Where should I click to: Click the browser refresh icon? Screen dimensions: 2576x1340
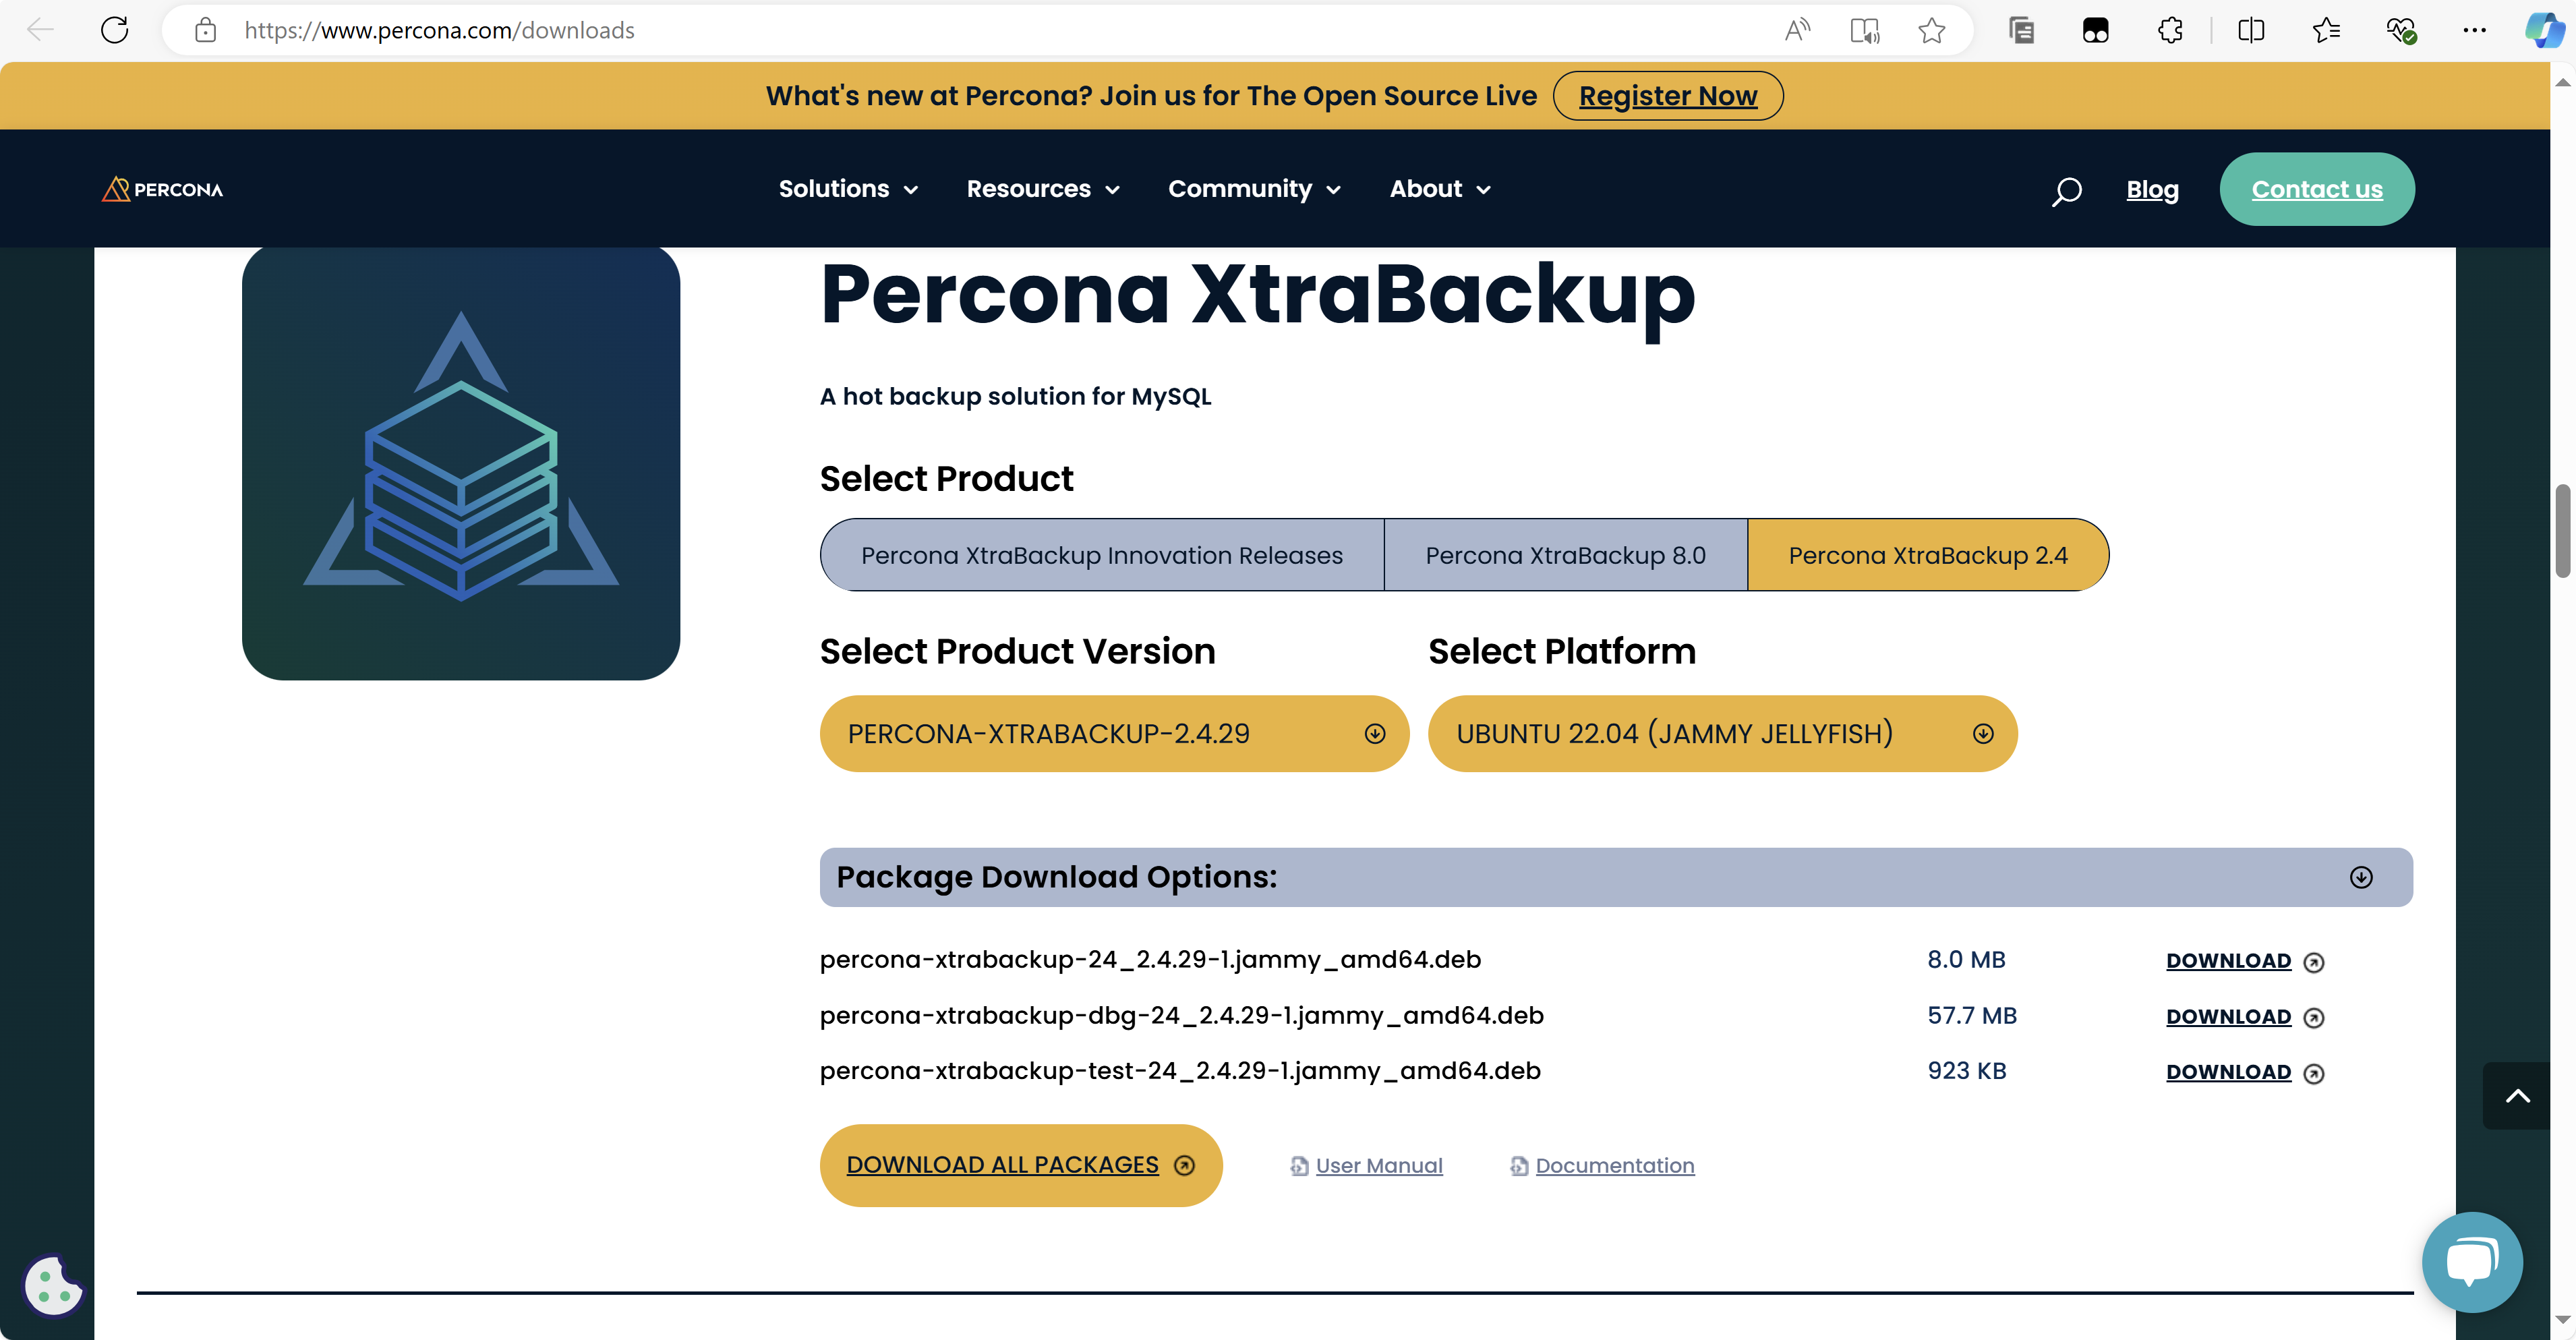click(x=115, y=30)
